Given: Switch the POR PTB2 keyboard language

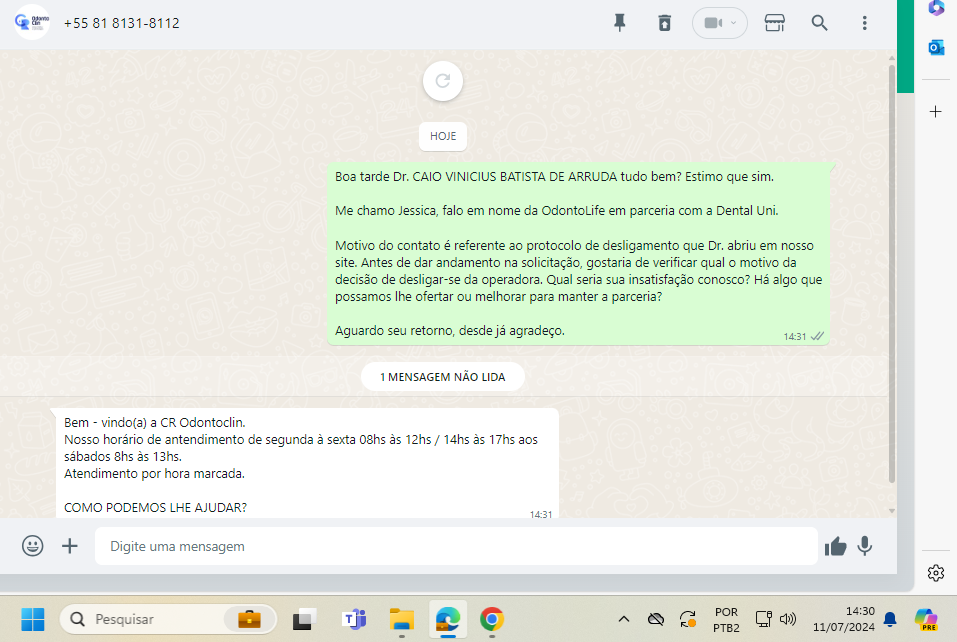Looking at the screenshot, I should coord(726,619).
